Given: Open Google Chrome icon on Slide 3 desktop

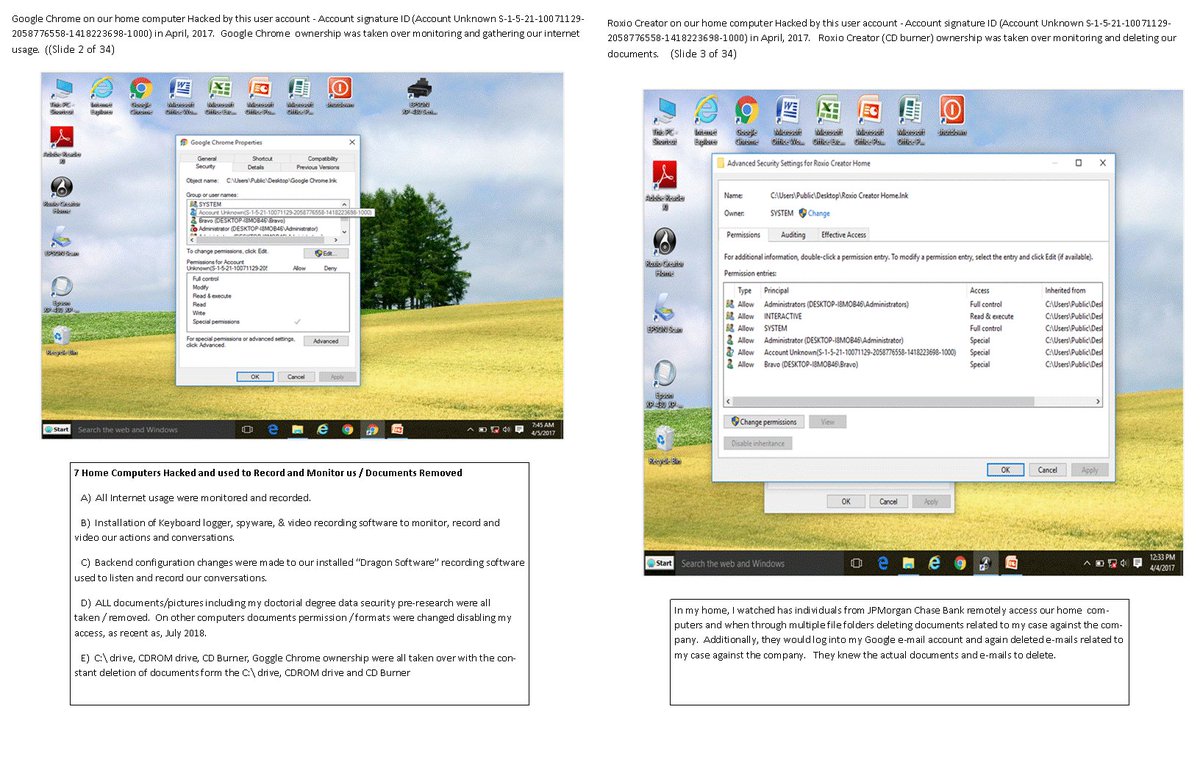Looking at the screenshot, I should pos(746,119).
